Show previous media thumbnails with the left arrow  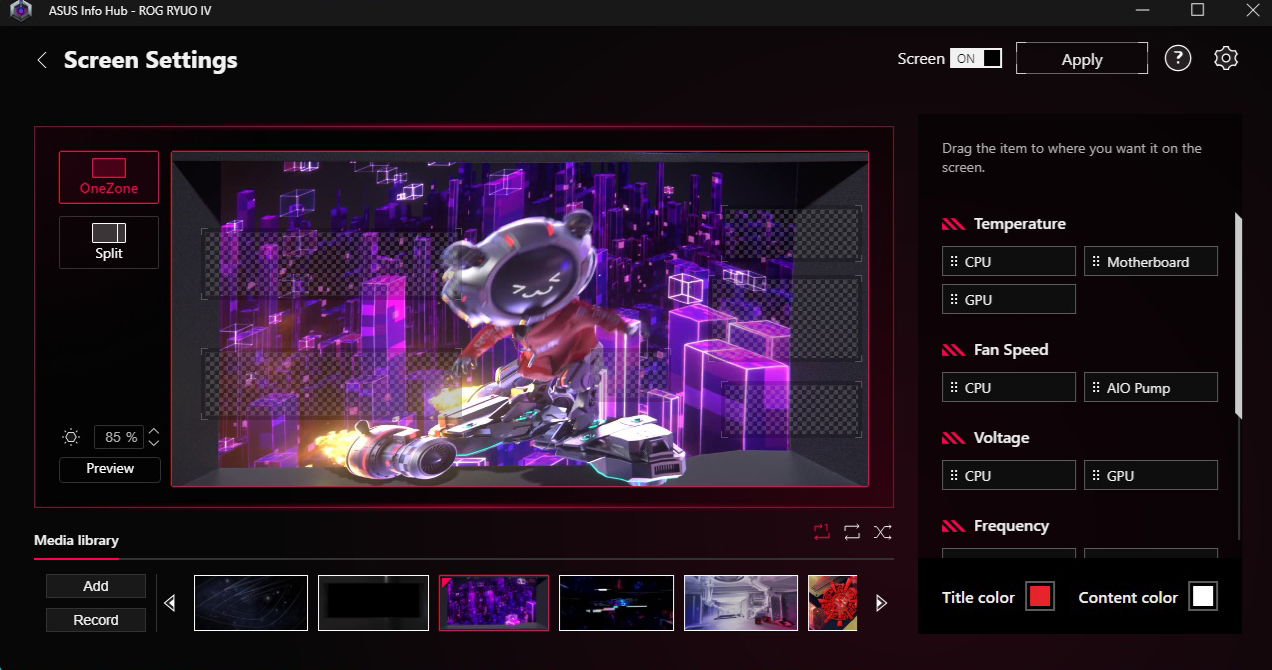[x=170, y=603]
